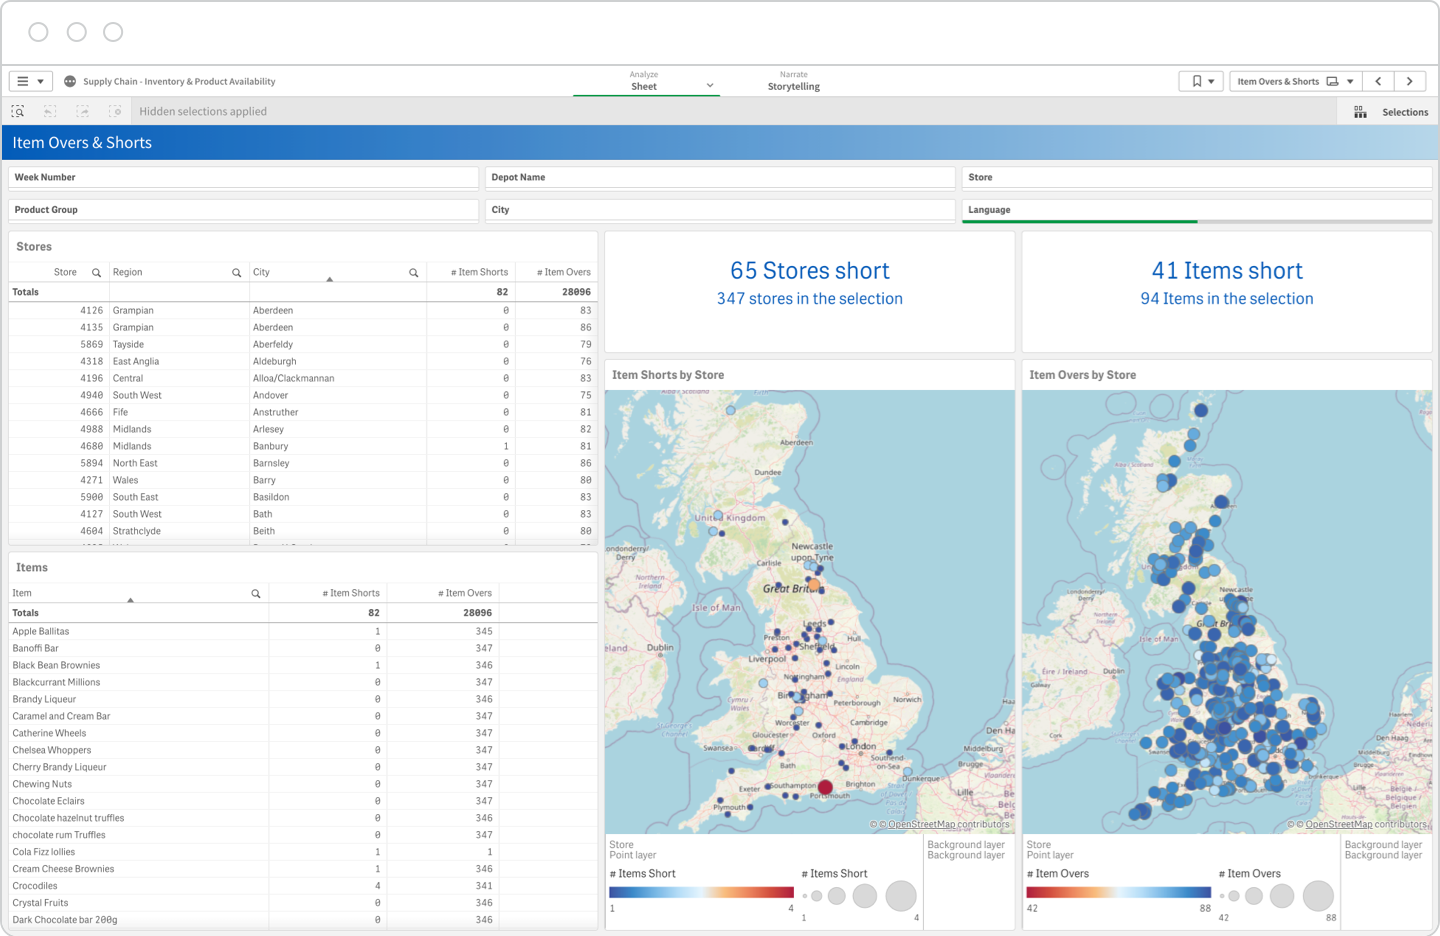Expand the bookmarks dropdown arrow
The height and width of the screenshot is (936, 1440).
(1211, 81)
